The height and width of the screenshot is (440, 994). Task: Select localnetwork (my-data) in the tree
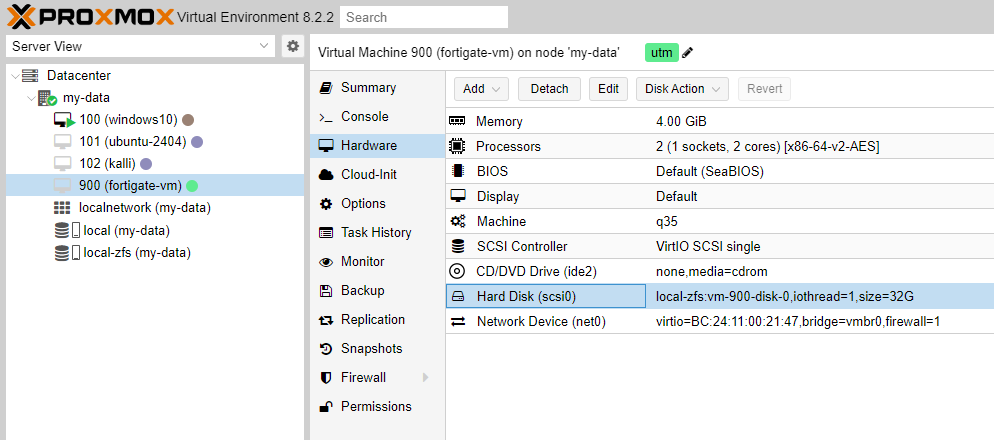(145, 207)
